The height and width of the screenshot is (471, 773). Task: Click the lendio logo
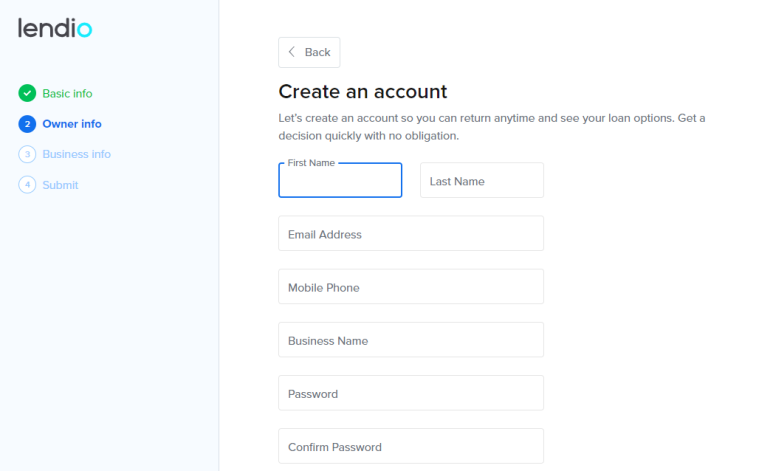point(55,28)
